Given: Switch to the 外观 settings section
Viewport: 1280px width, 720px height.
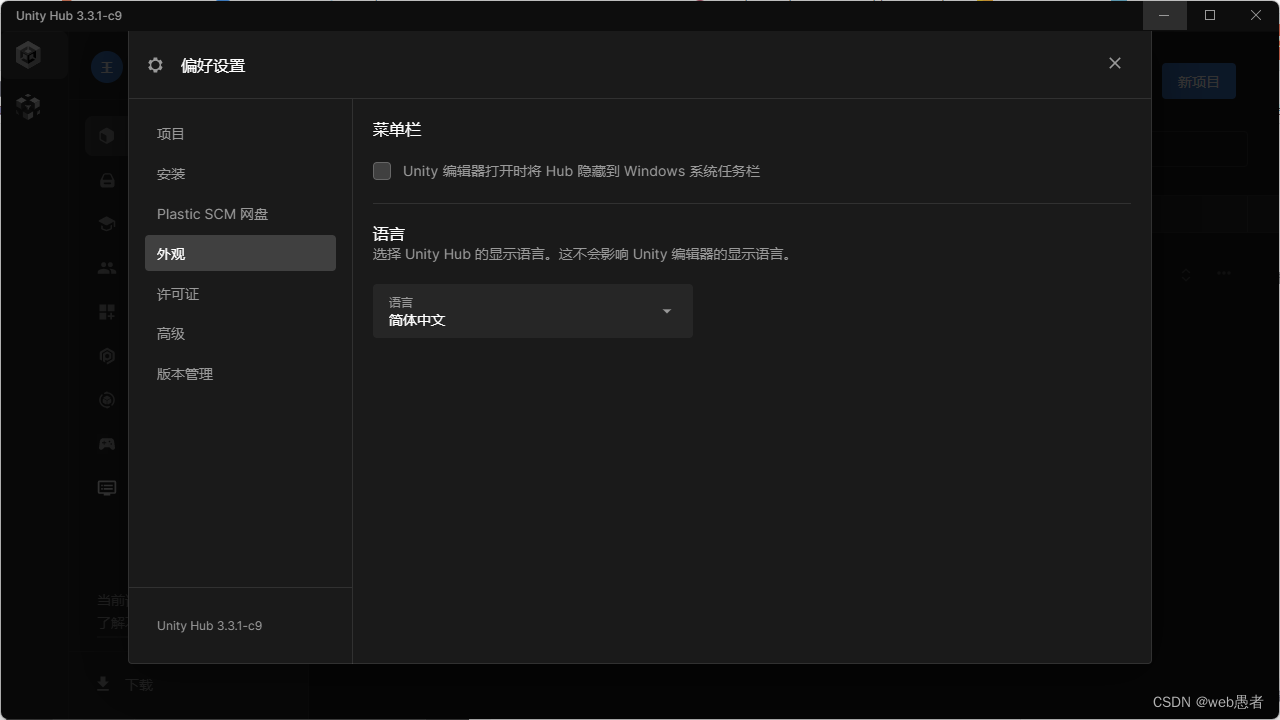Looking at the screenshot, I should (x=240, y=253).
